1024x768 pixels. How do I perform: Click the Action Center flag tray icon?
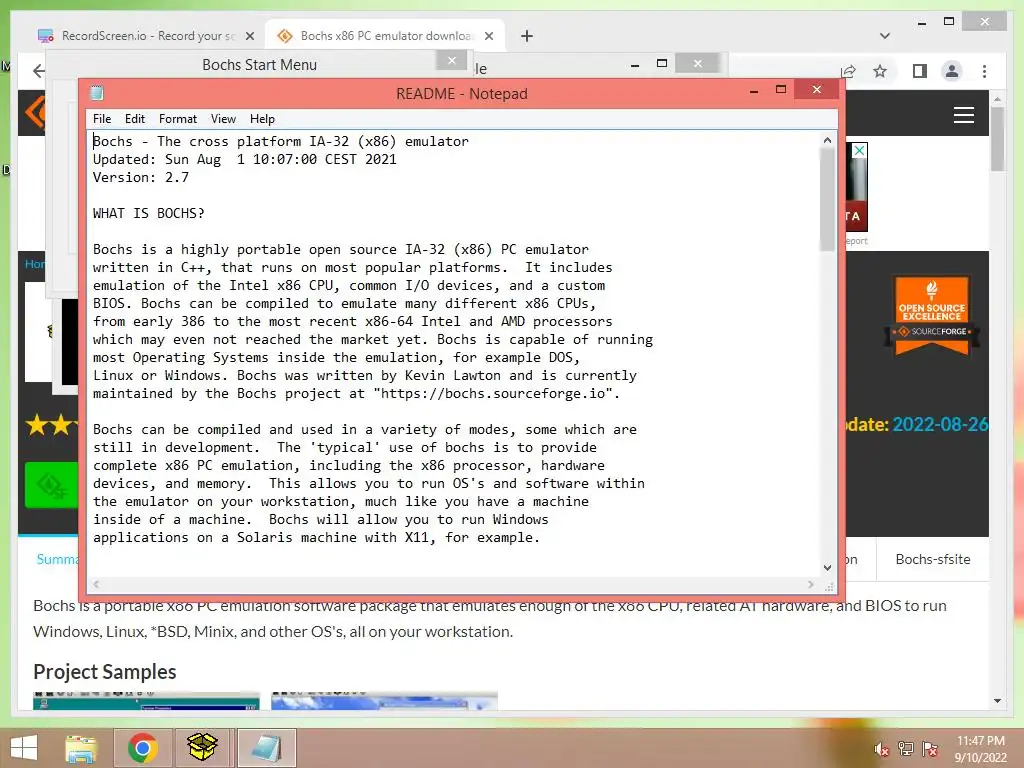(x=930, y=748)
